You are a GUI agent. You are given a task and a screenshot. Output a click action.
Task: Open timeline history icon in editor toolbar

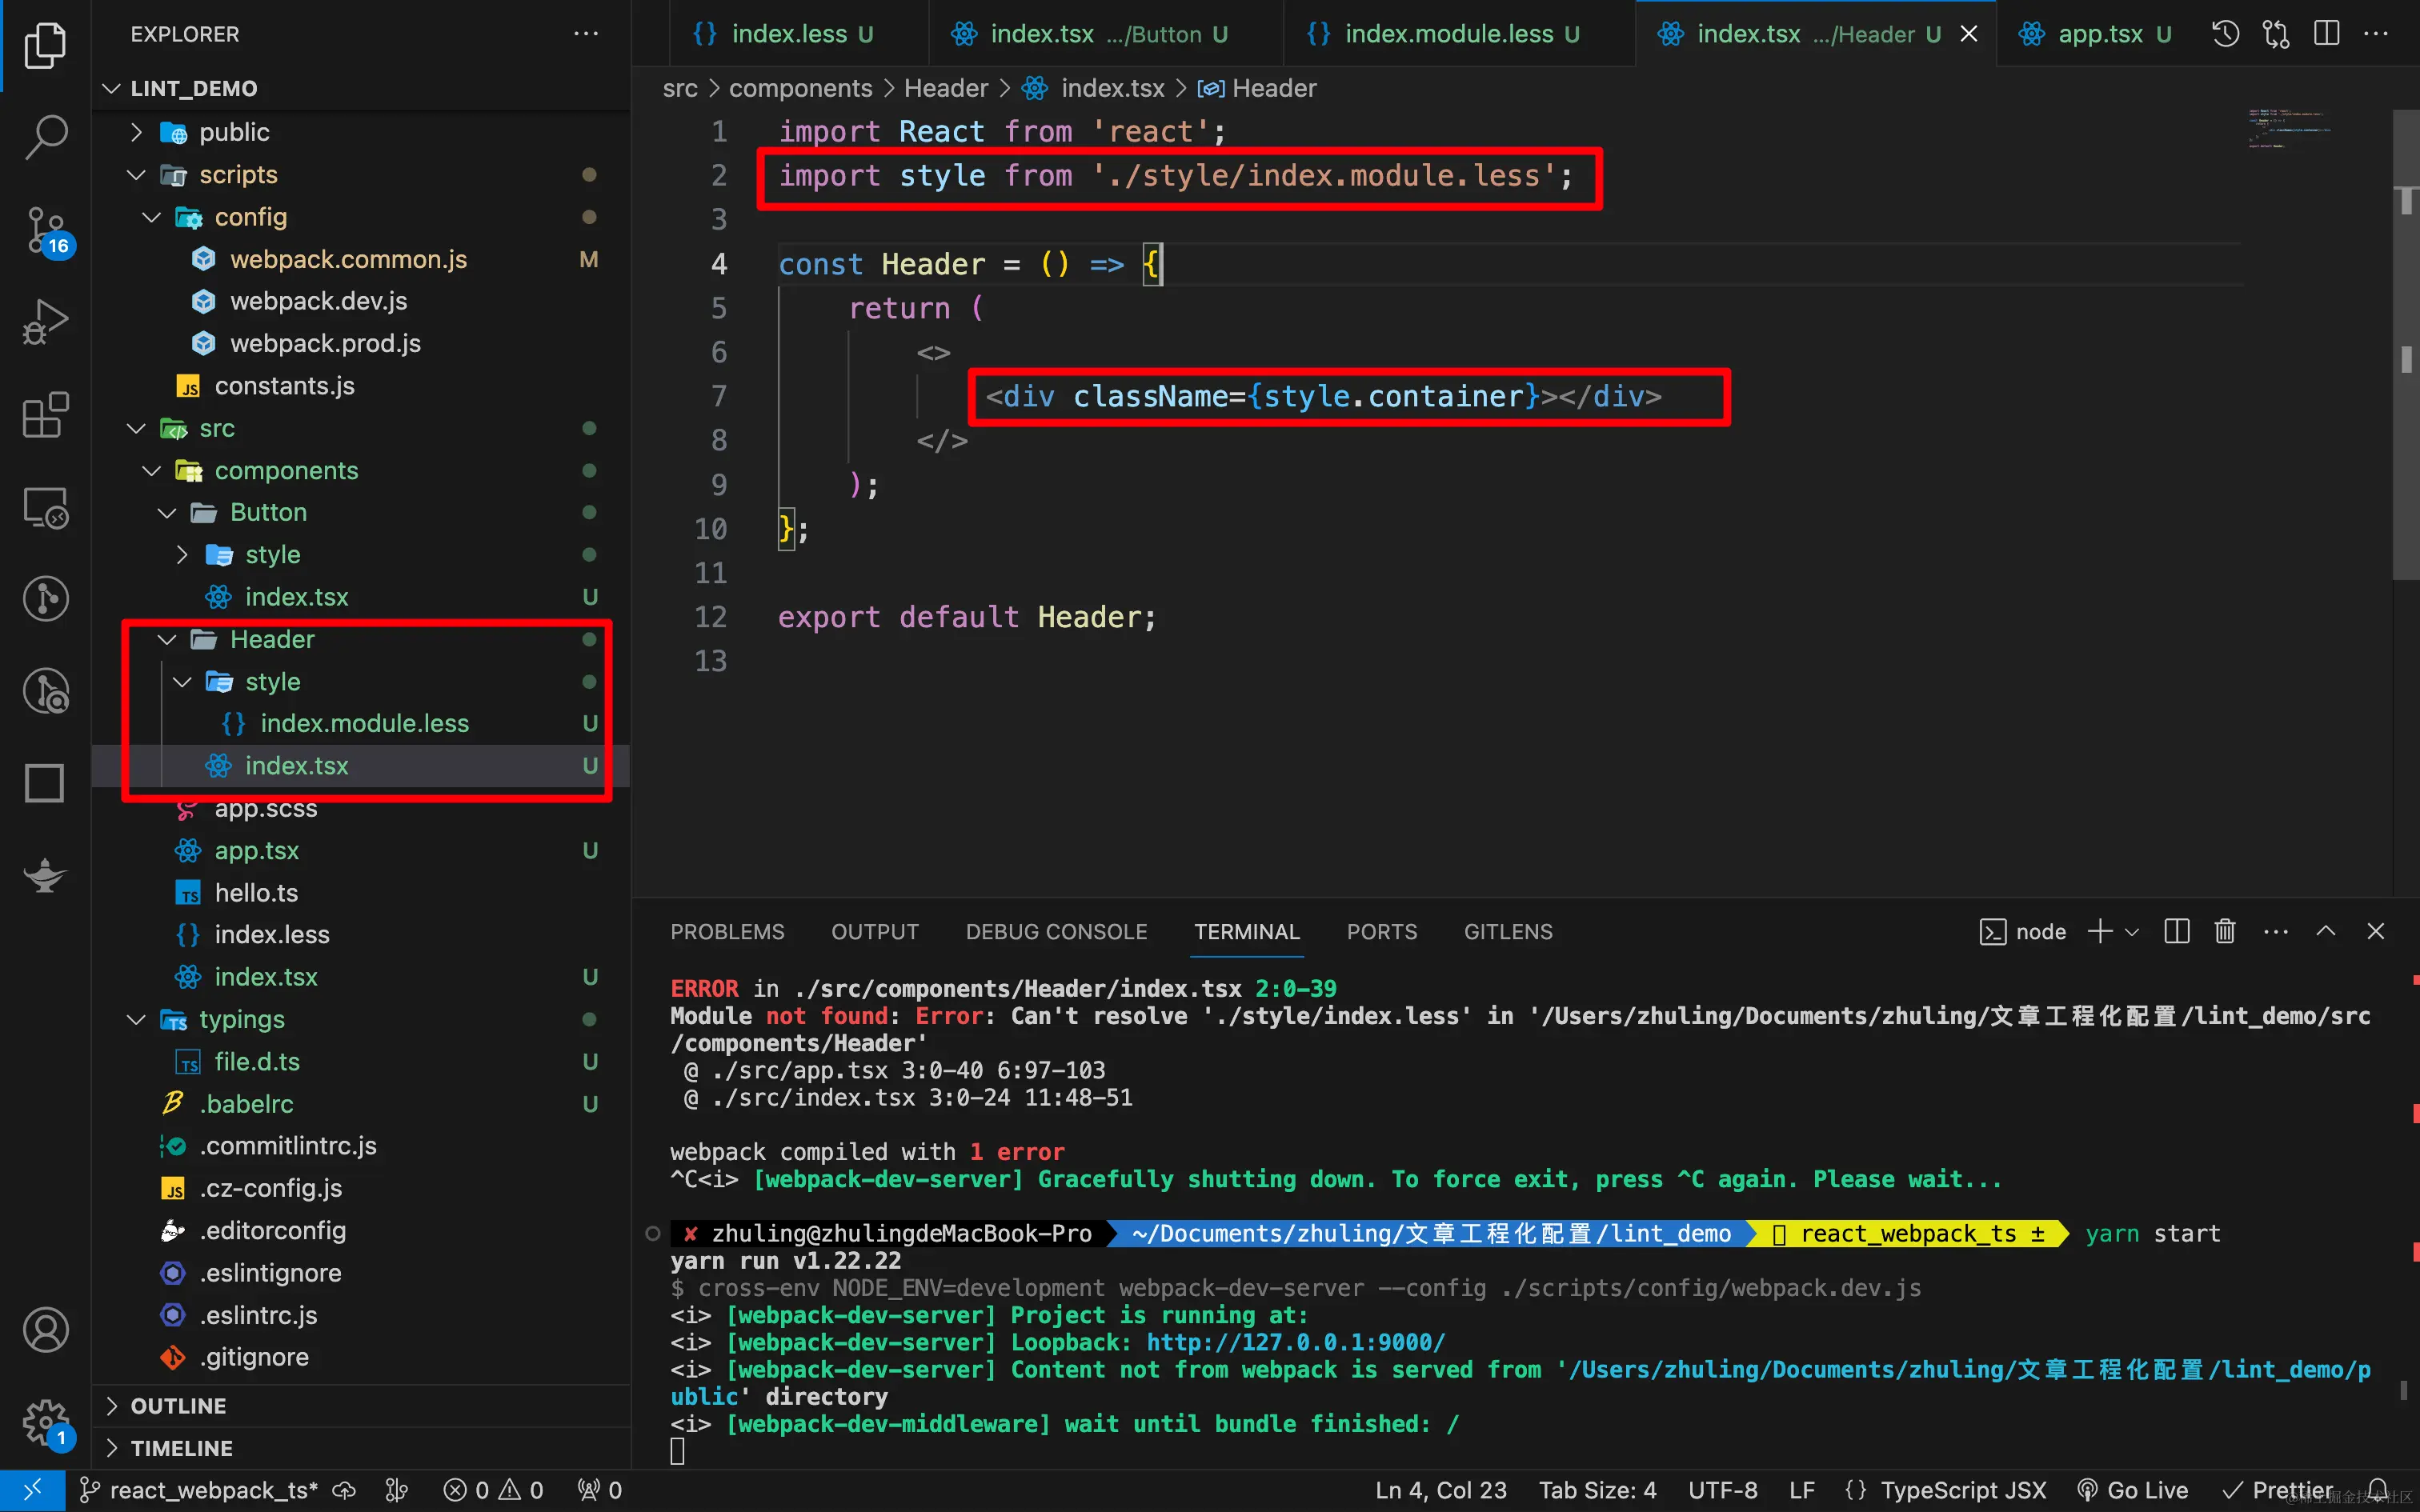coord(2225,34)
